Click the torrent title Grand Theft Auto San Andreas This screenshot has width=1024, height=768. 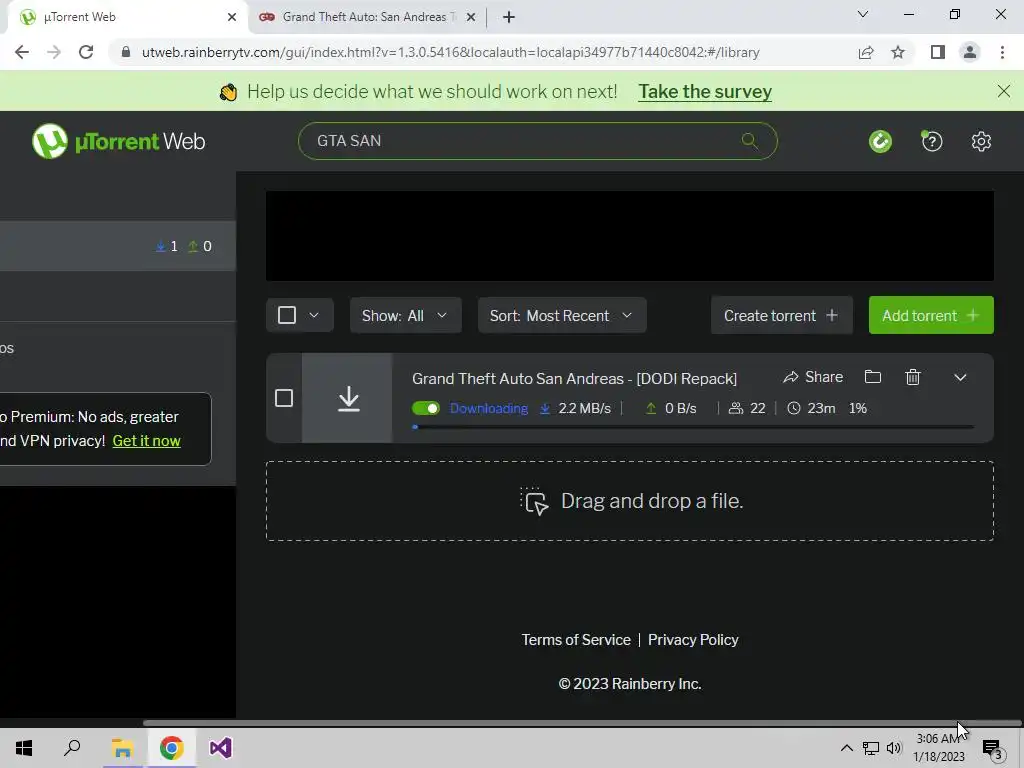575,379
